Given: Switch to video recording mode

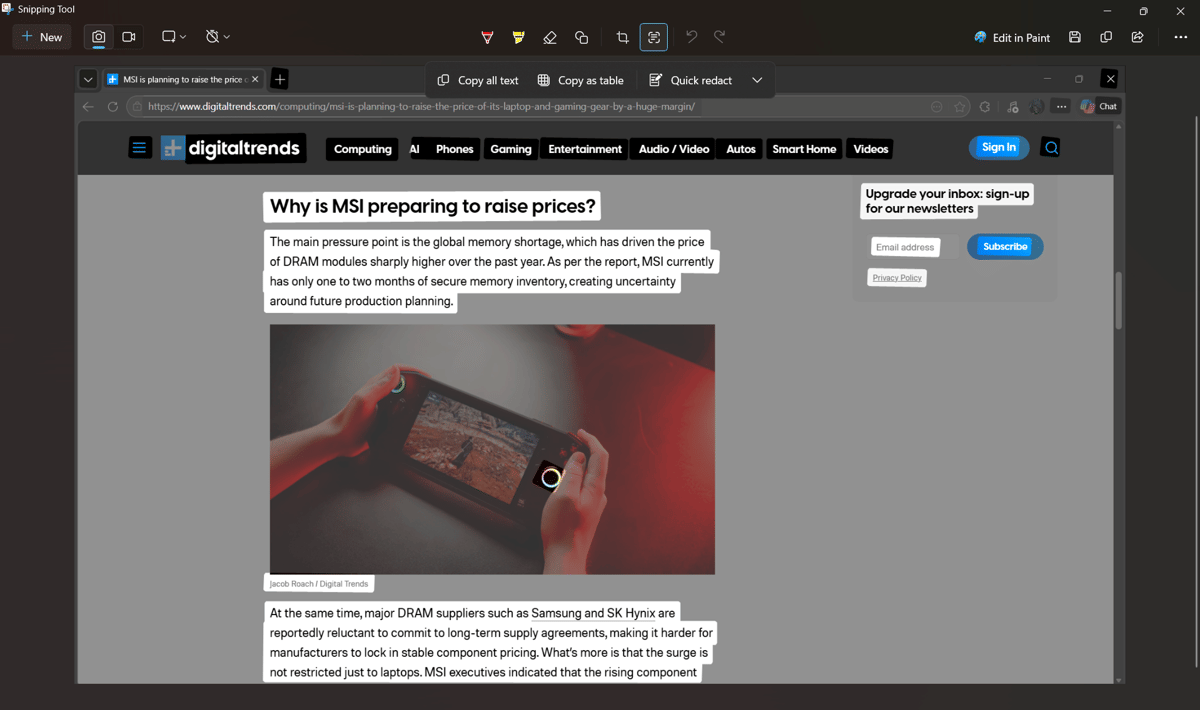Looking at the screenshot, I should click(128, 36).
